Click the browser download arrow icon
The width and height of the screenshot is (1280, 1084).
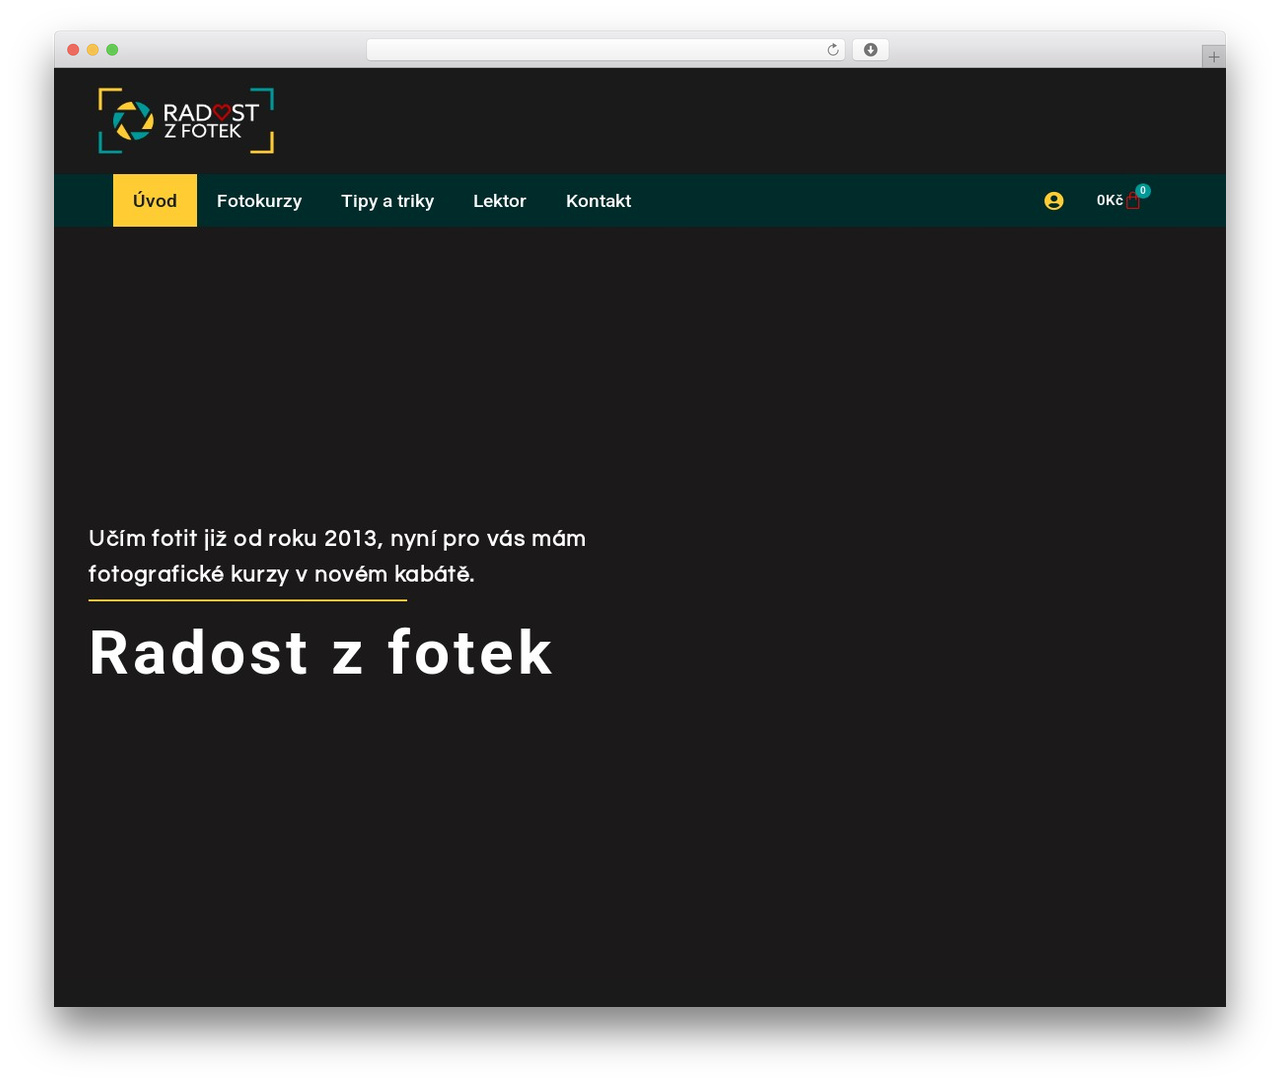tap(871, 50)
